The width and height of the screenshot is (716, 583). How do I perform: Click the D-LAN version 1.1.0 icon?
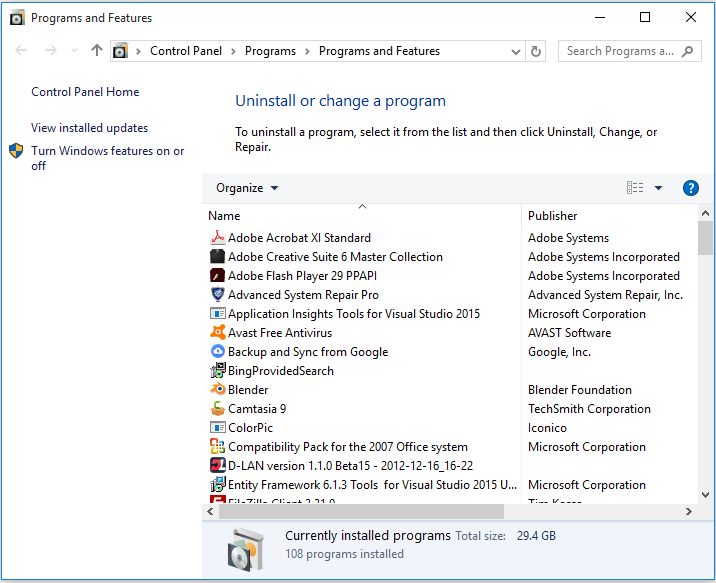(x=217, y=466)
